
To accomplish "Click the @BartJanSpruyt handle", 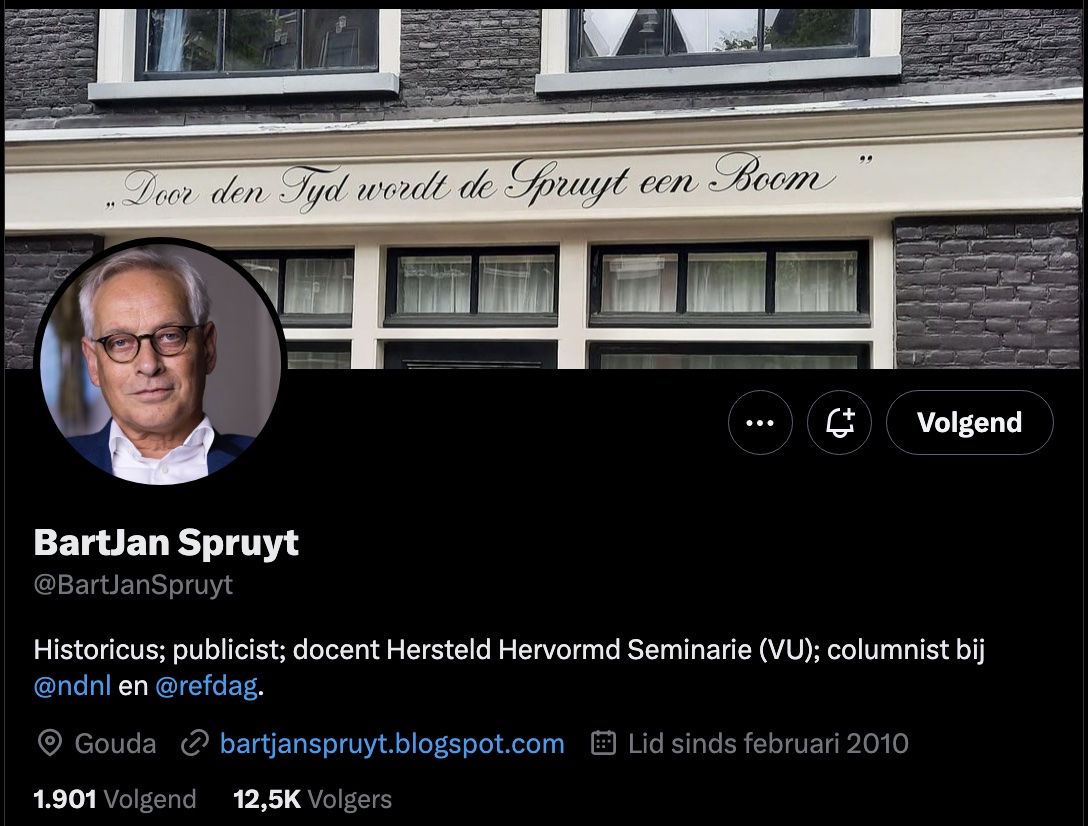I will [x=133, y=584].
